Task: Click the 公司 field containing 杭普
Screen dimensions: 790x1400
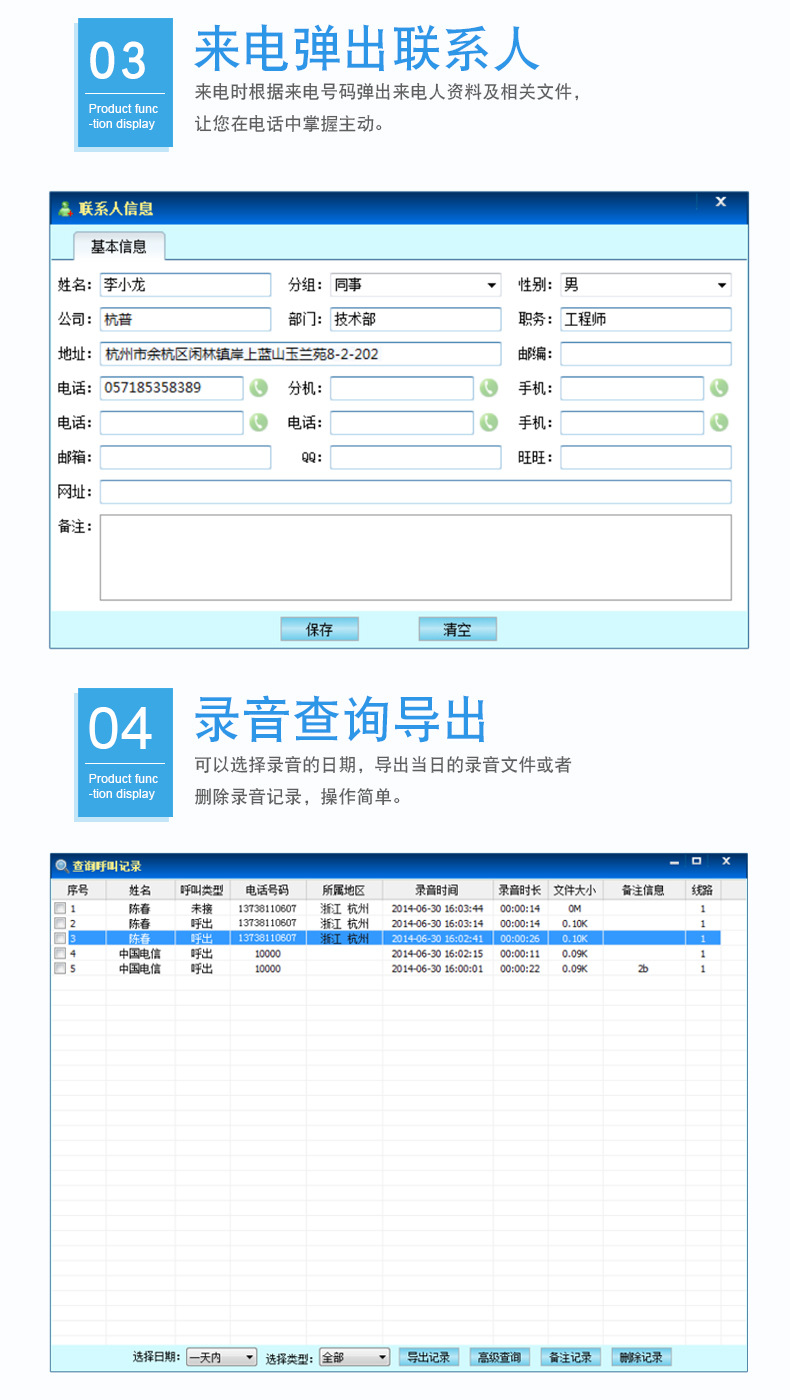Action: pos(185,320)
